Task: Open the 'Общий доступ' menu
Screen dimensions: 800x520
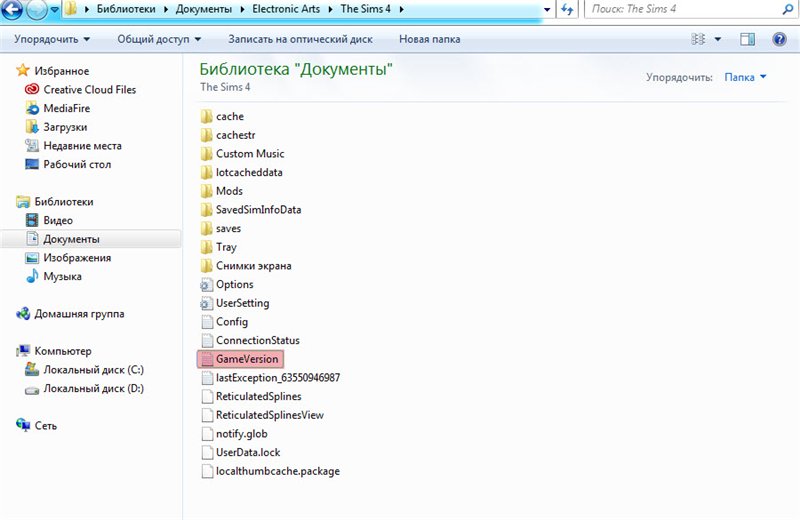Action: [x=159, y=39]
